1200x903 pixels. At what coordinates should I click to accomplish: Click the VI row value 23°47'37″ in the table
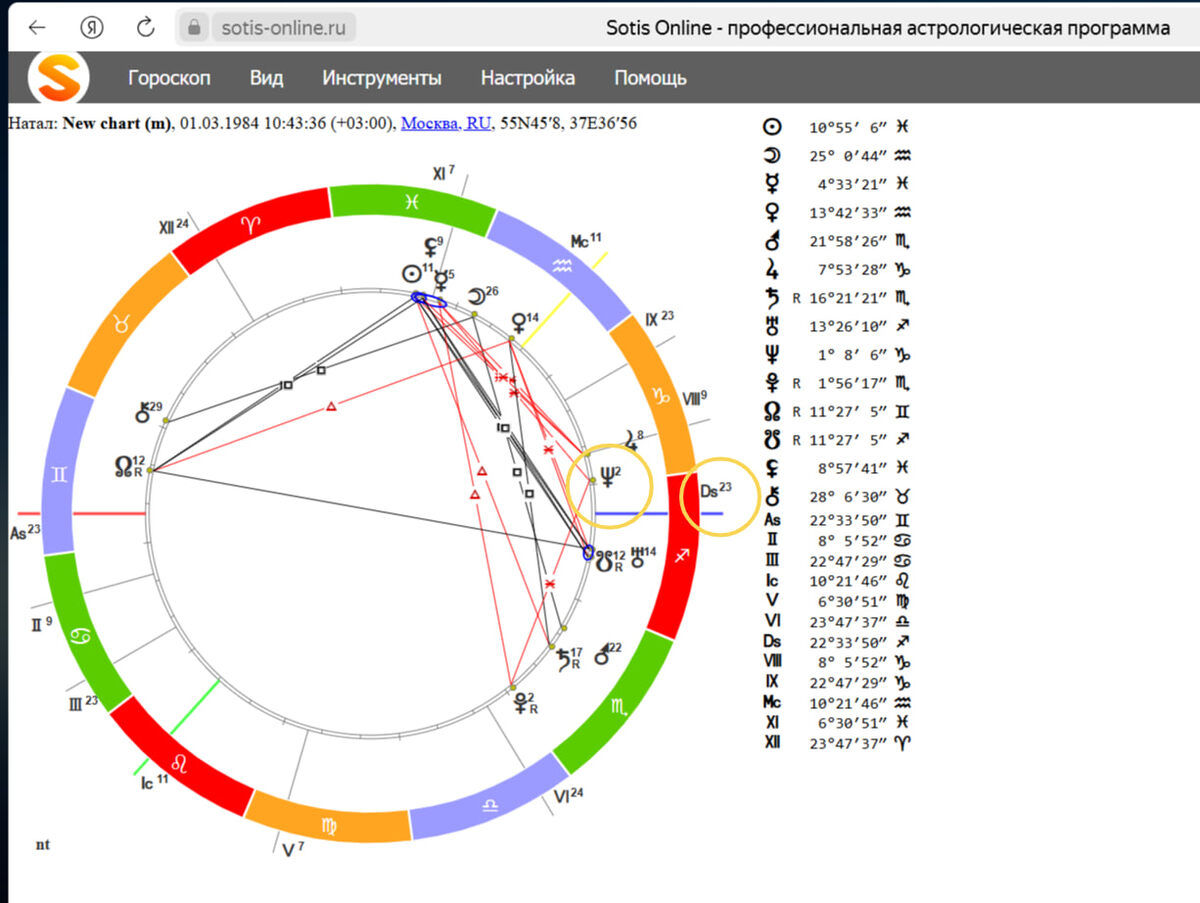847,621
